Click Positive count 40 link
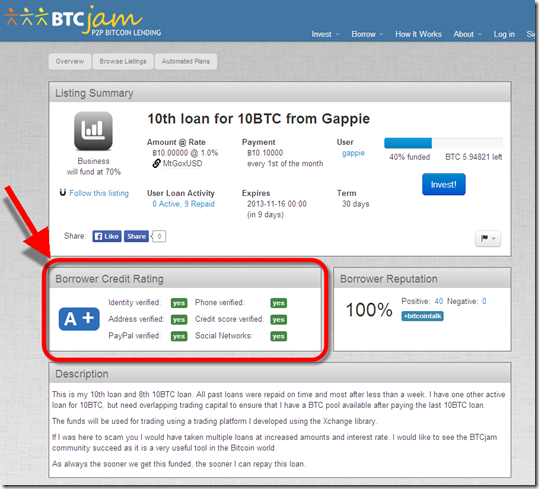 [439, 301]
